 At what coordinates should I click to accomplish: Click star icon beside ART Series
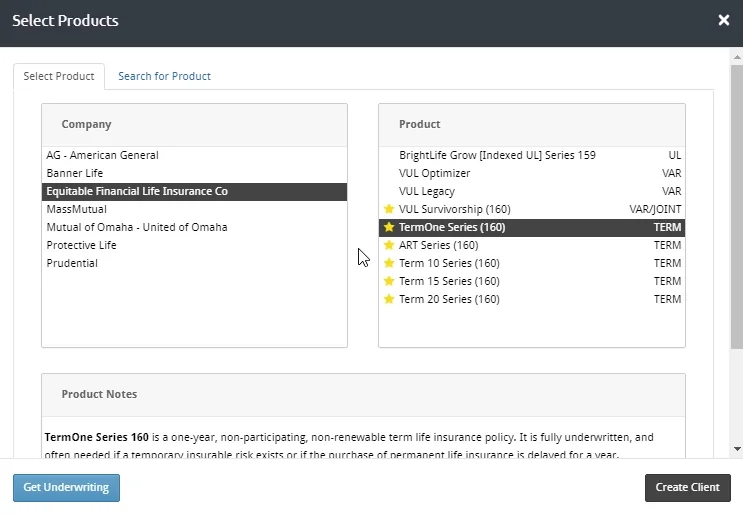coord(389,245)
